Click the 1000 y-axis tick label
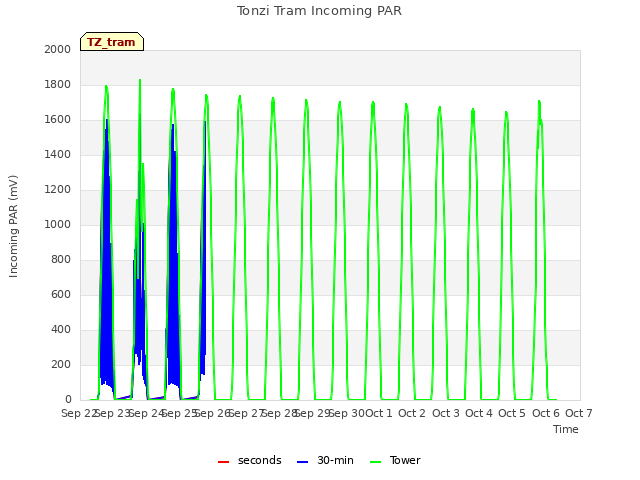This screenshot has height=480, width=640. tap(58, 224)
